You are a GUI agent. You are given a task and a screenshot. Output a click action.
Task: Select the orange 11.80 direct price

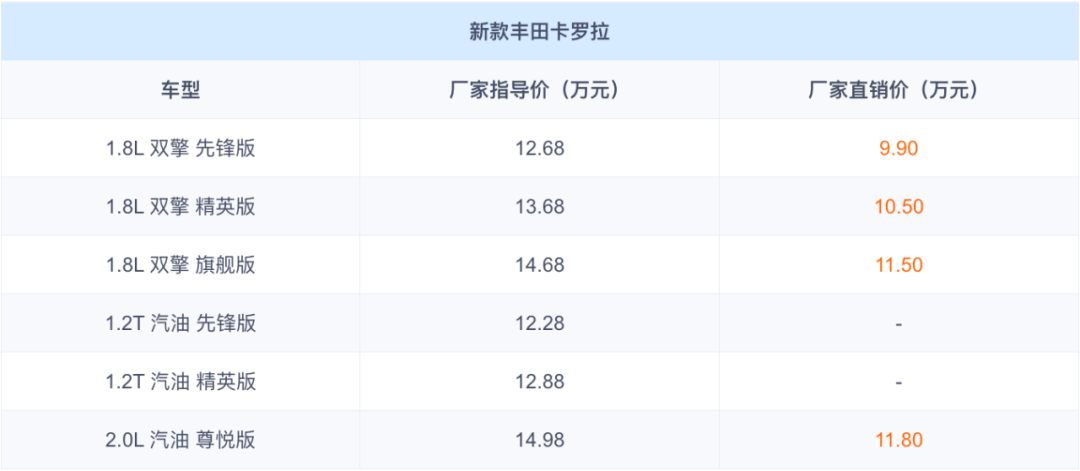[898, 439]
